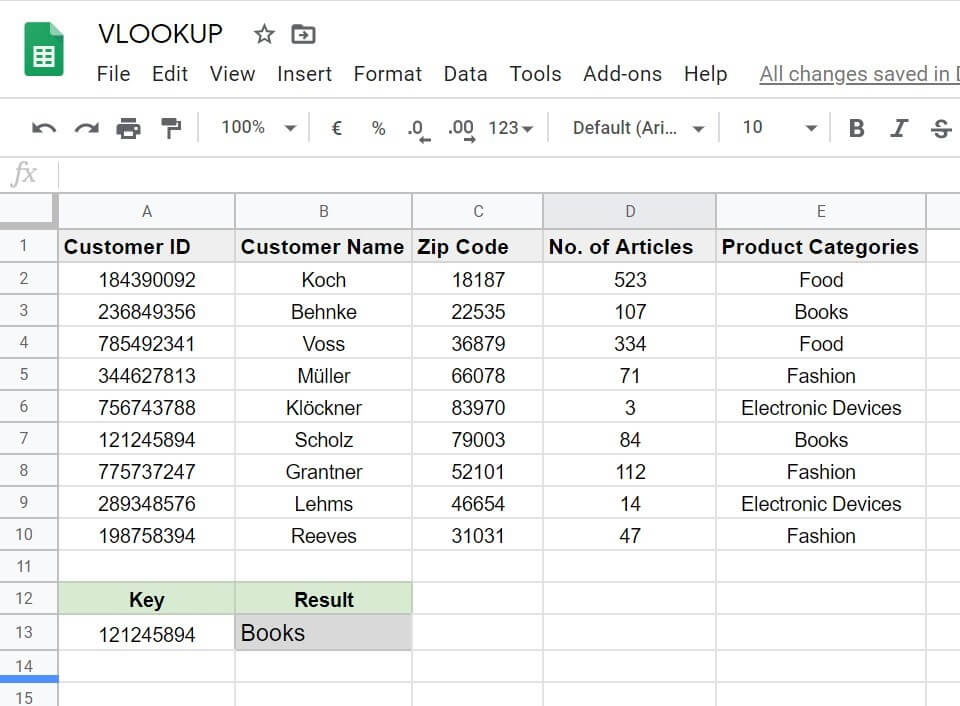The height and width of the screenshot is (706, 960).
Task: Select the key value 121245894 in row 13
Action: (x=147, y=633)
